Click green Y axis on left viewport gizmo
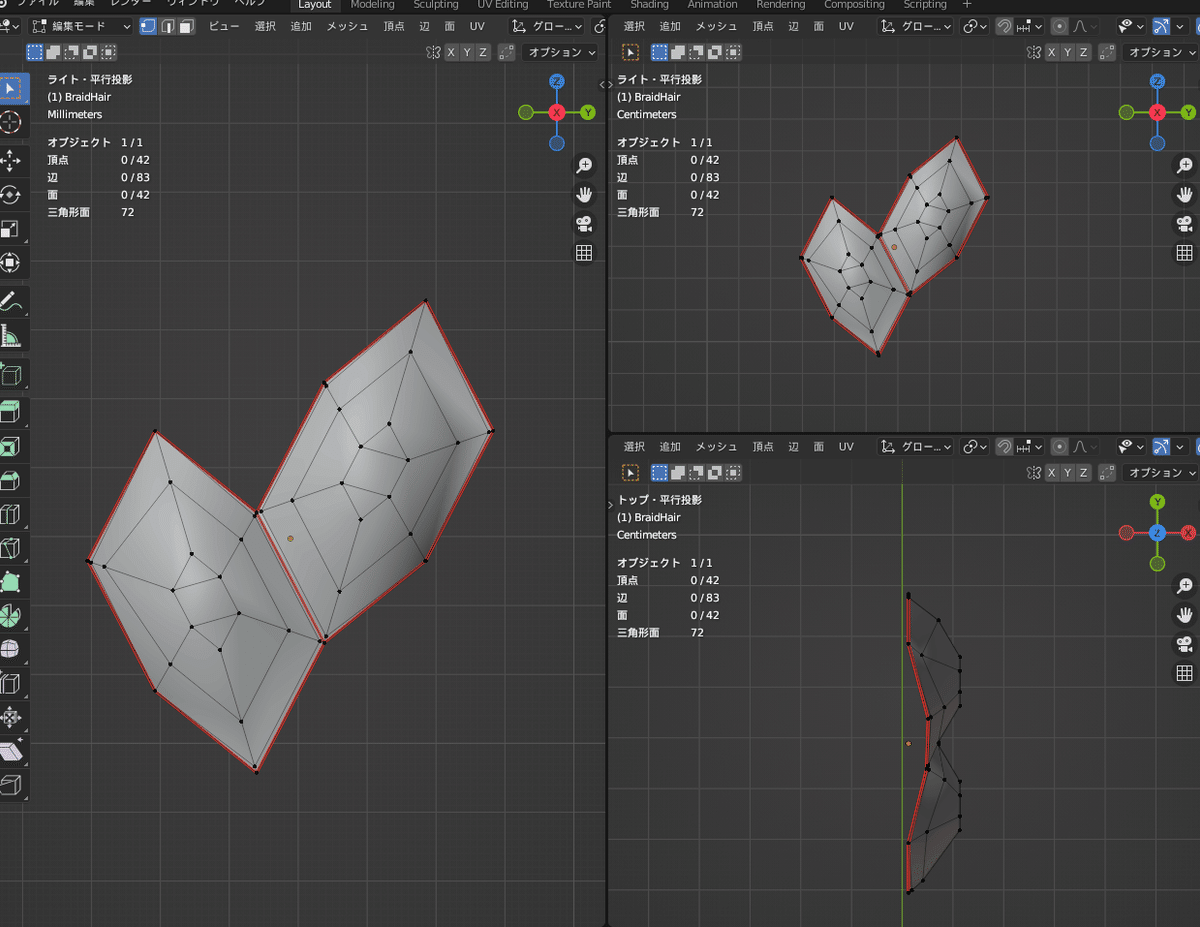This screenshot has width=1200, height=927. coord(588,113)
